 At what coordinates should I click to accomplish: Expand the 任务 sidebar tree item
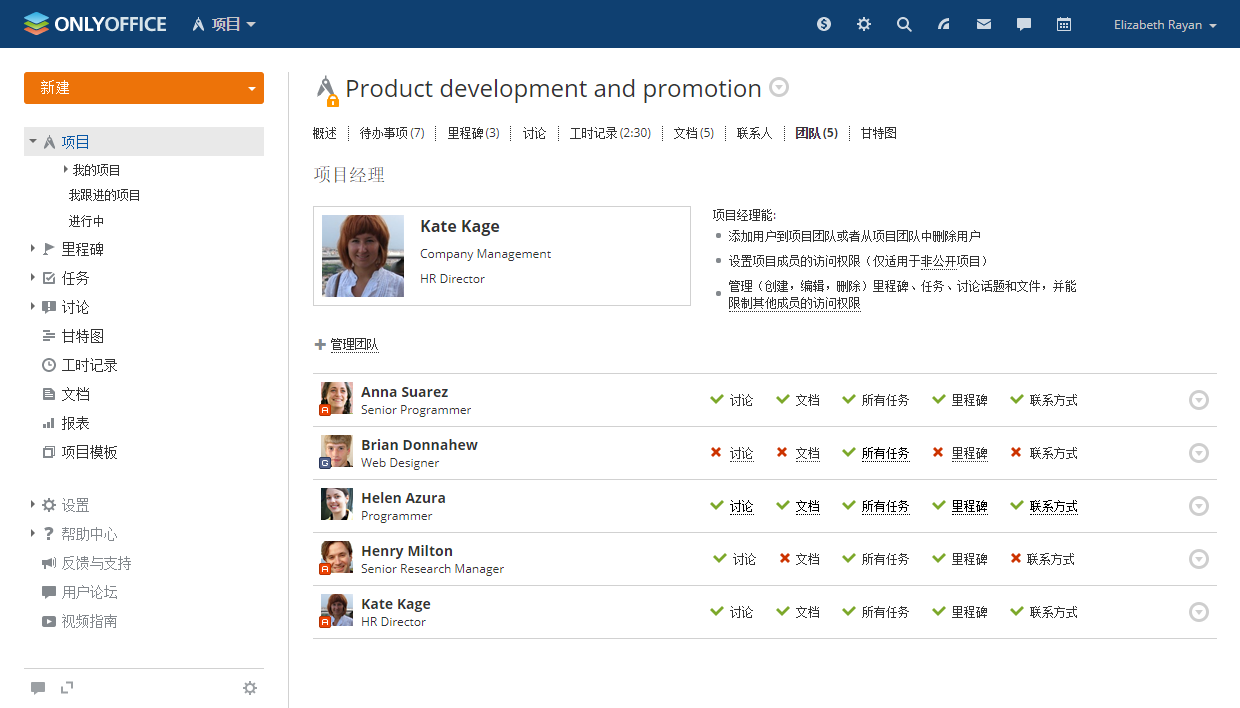[x=33, y=278]
